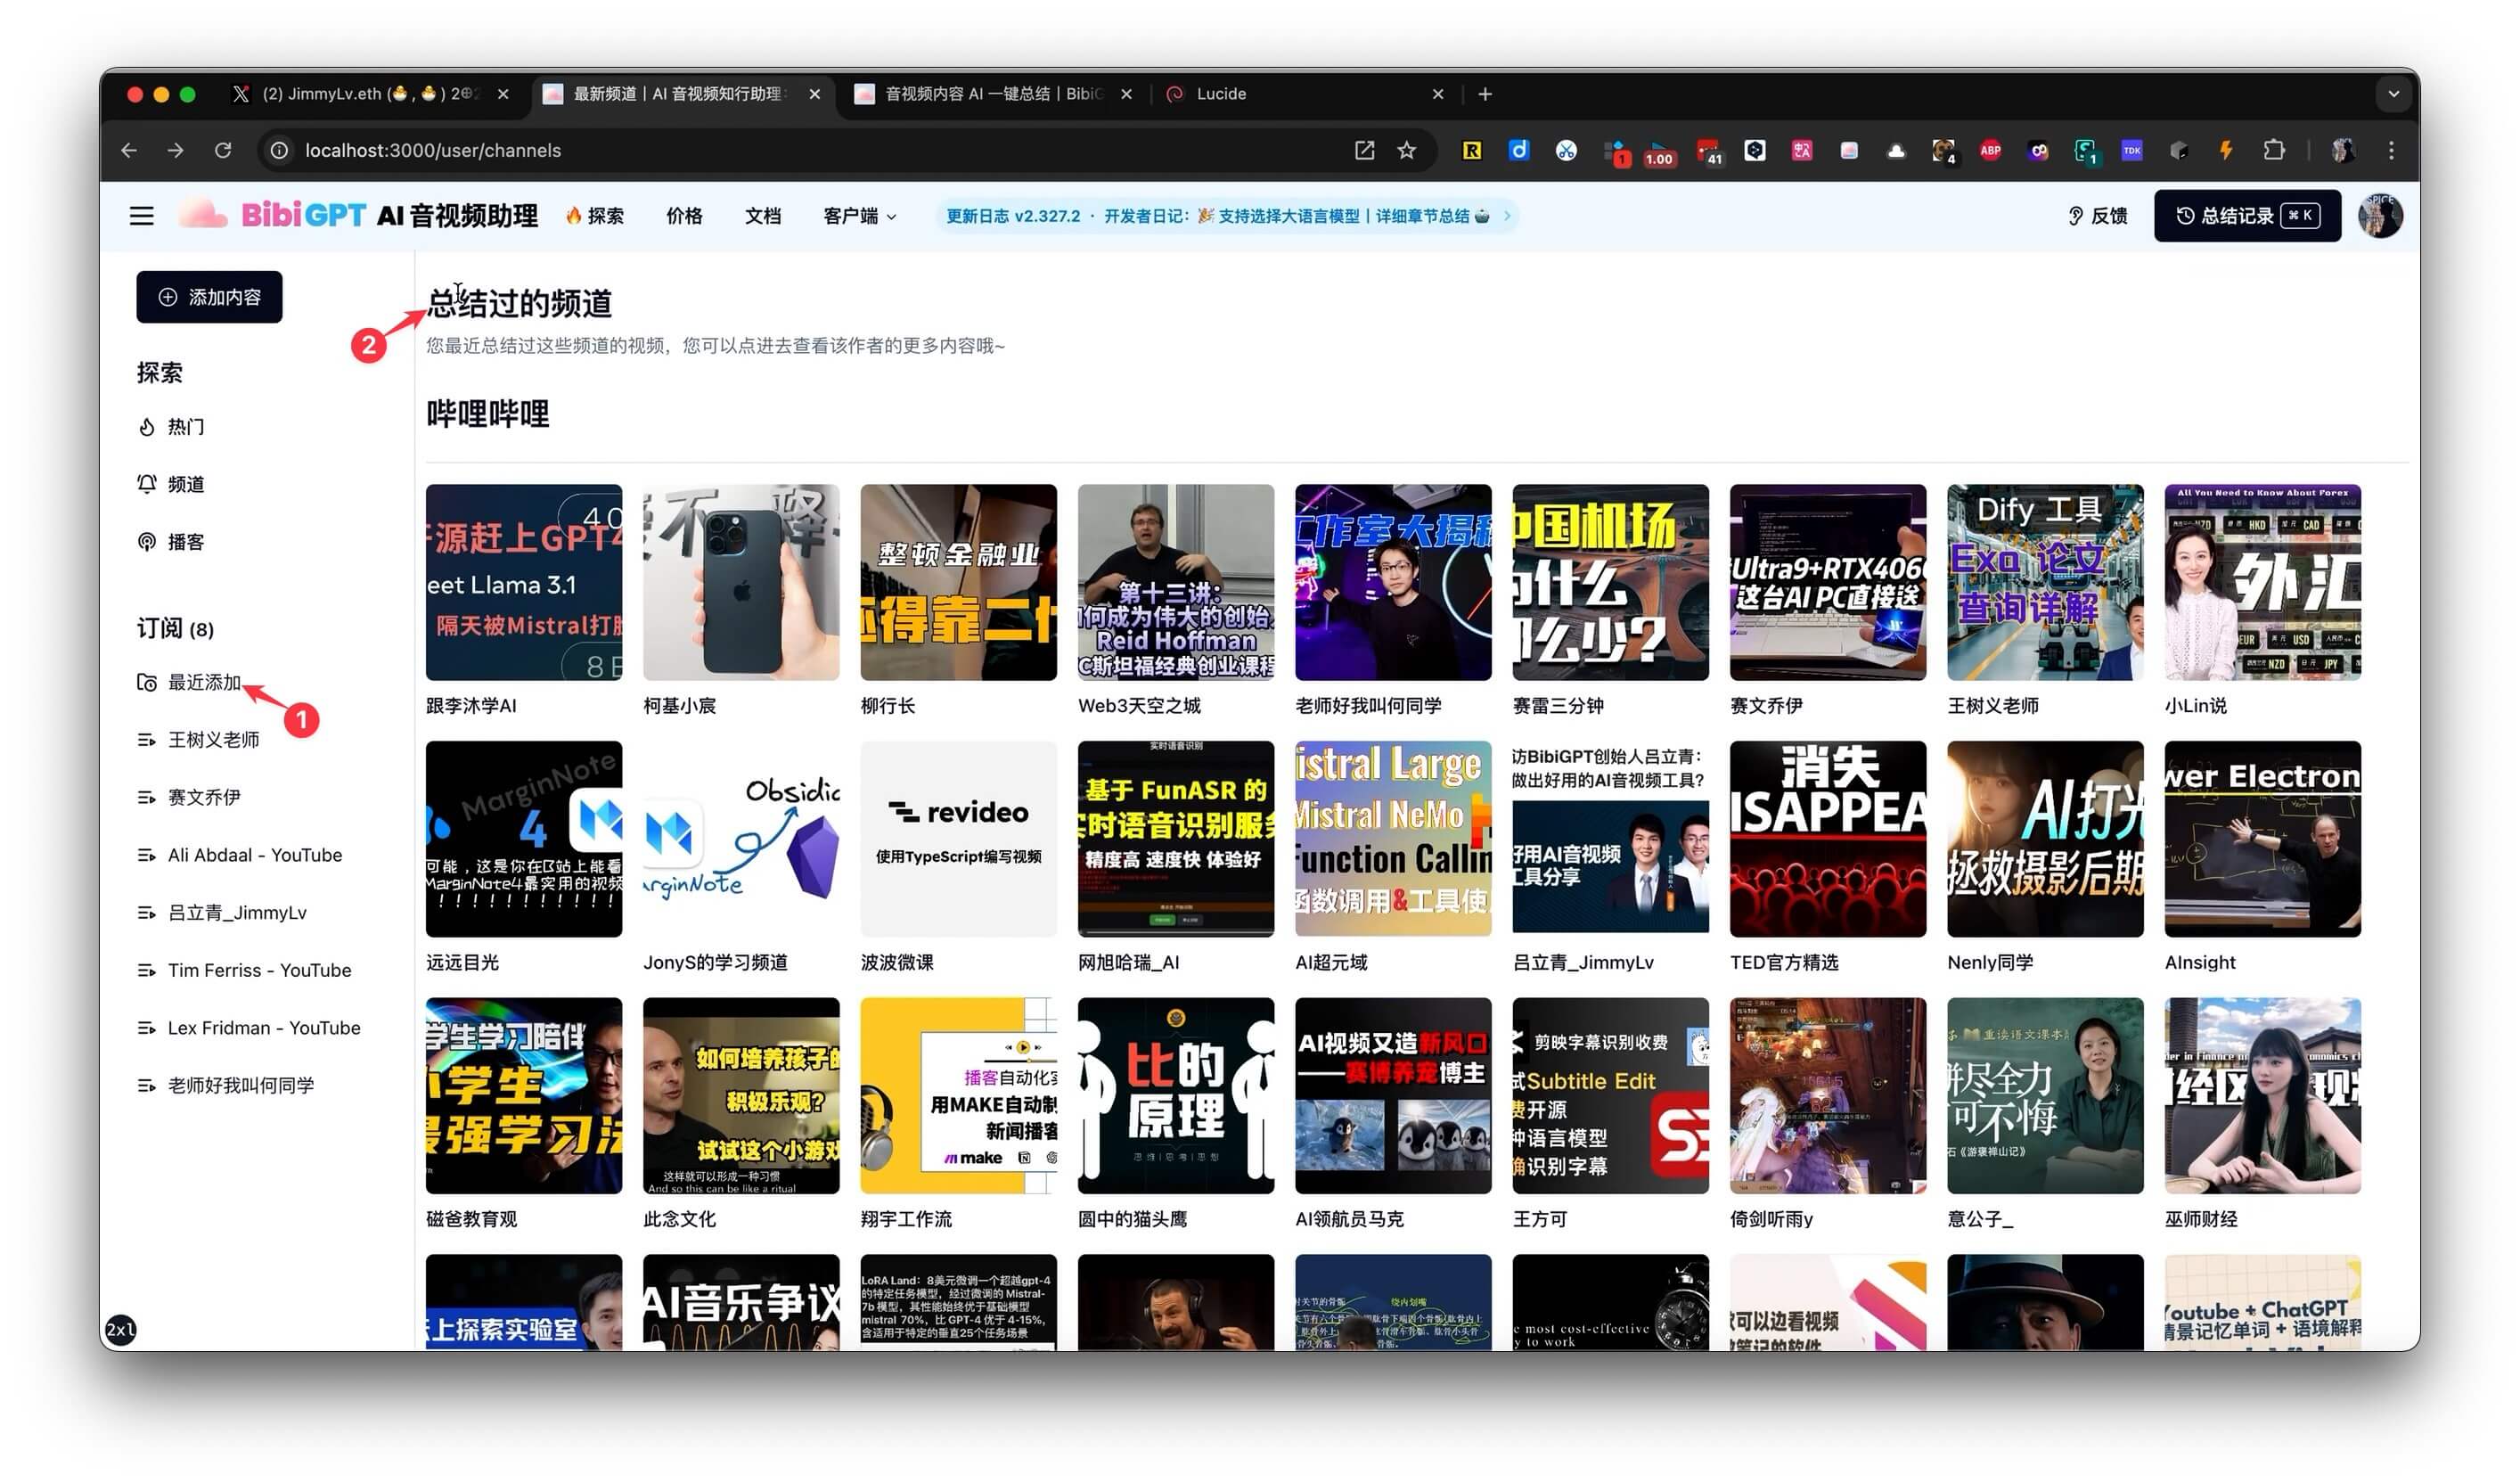Click the 频道 bell icon in sidebar
2520x1483 pixels.
pyautogui.click(x=147, y=484)
